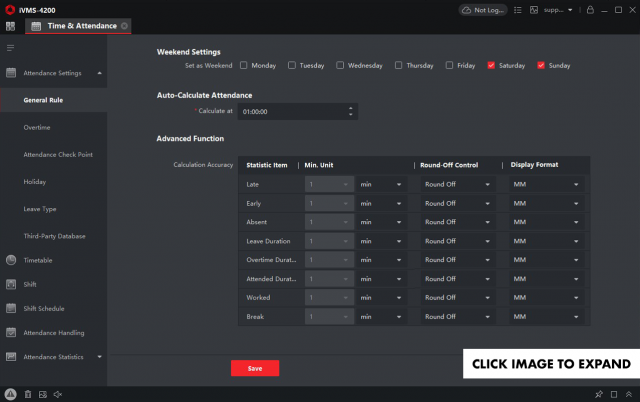This screenshot has width=640, height=402.
Task: Open Attended Duration min unit dropdown
Action: (381, 279)
